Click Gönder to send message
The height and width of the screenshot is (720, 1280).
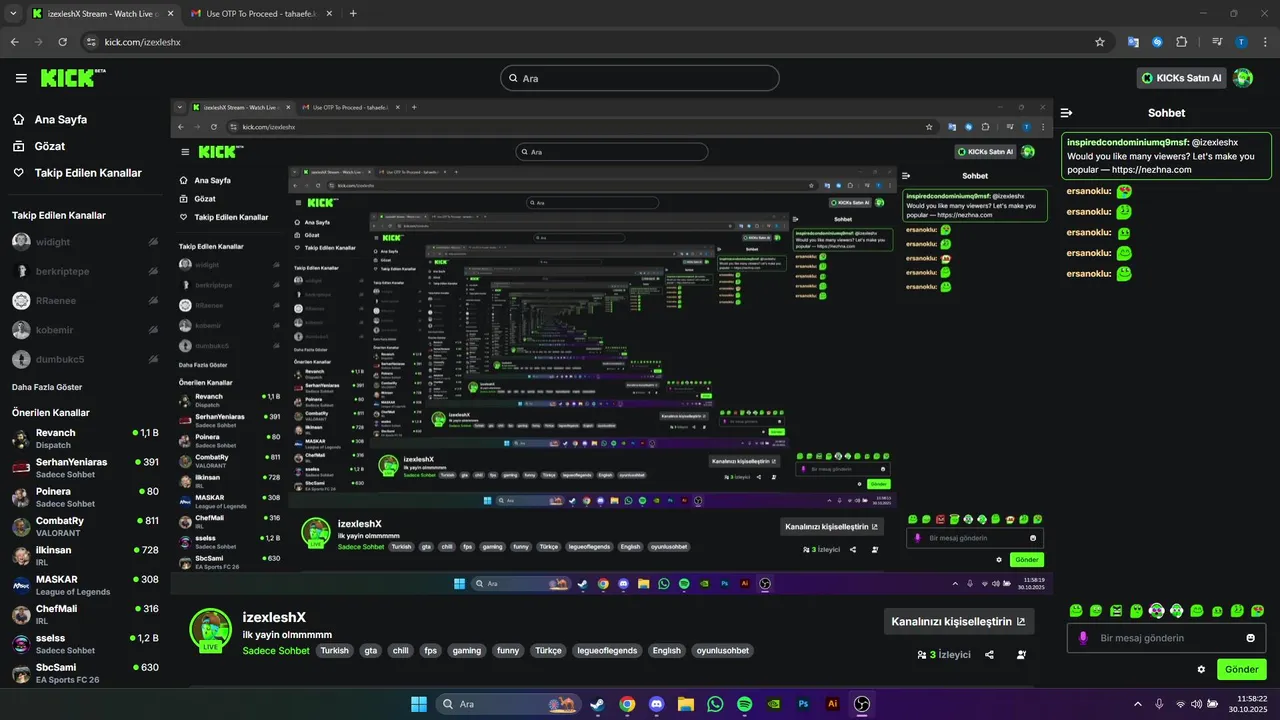tap(1242, 669)
